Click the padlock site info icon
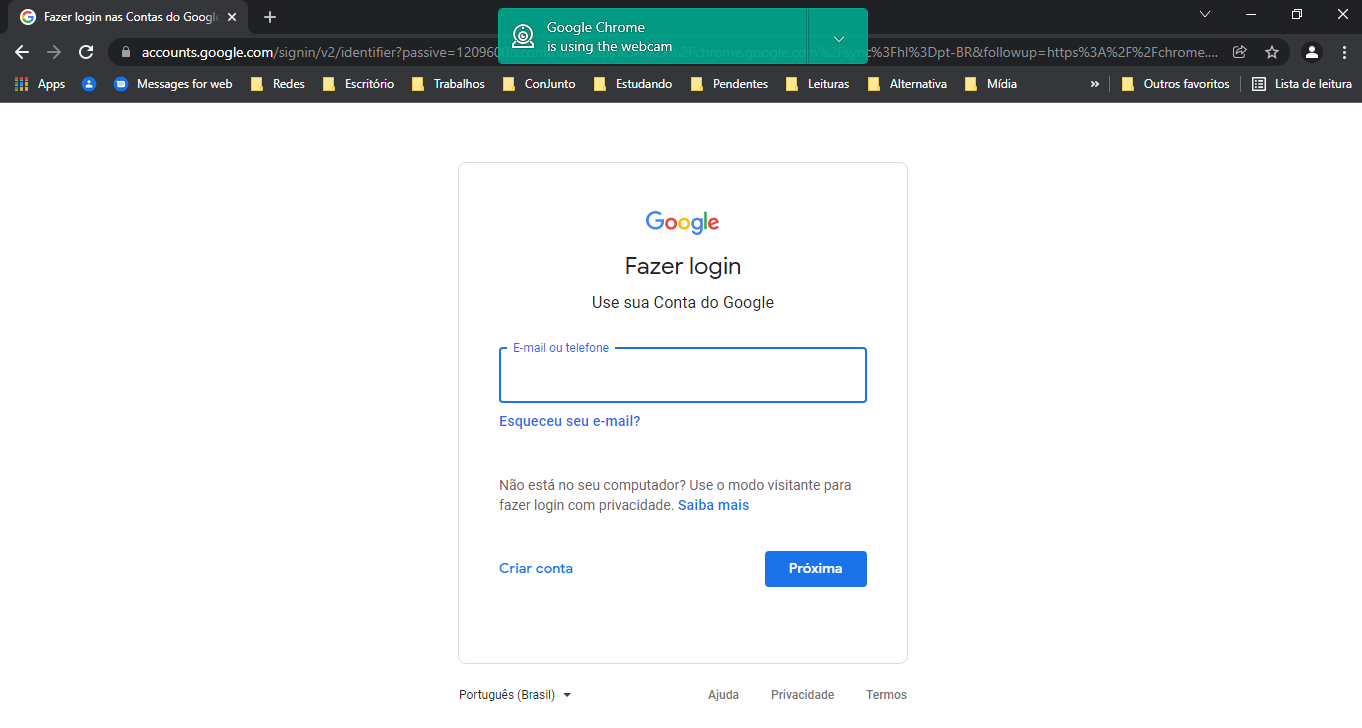Viewport: 1362px width, 728px height. [126, 52]
